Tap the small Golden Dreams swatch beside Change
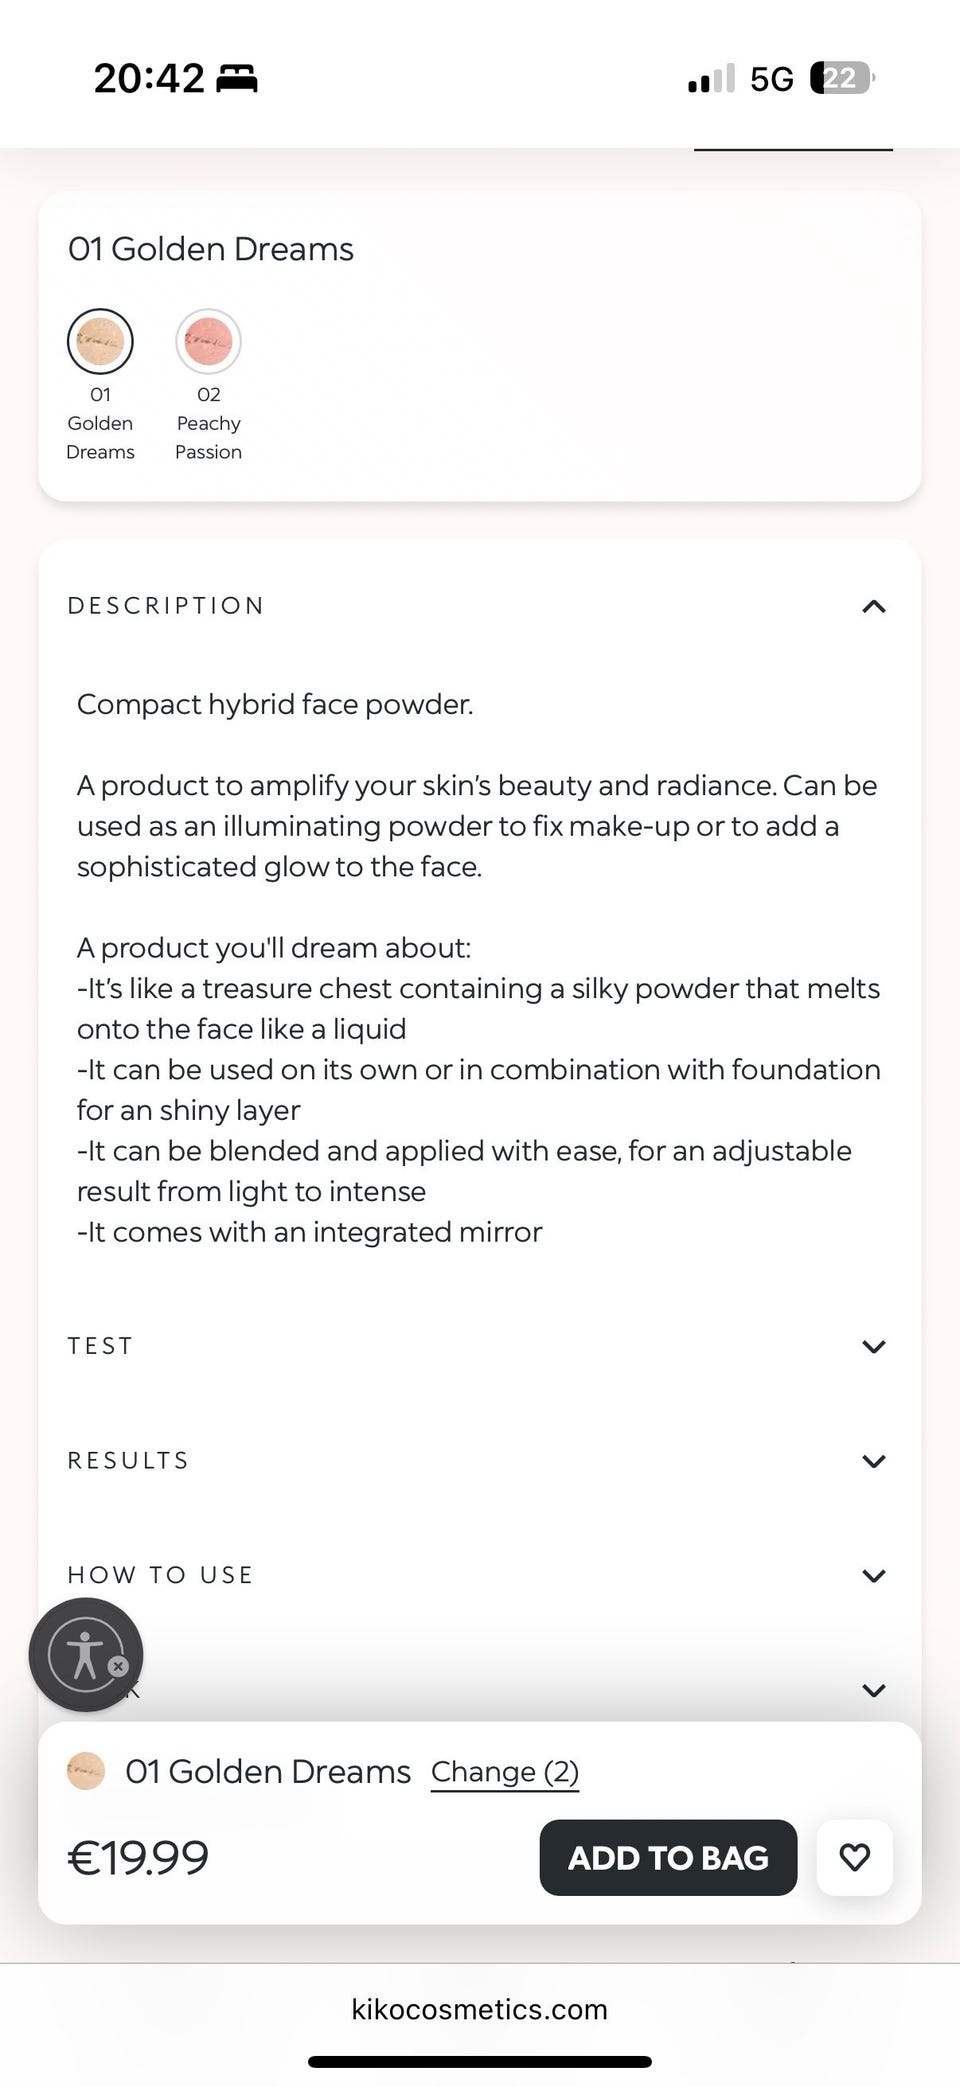 coord(86,1771)
